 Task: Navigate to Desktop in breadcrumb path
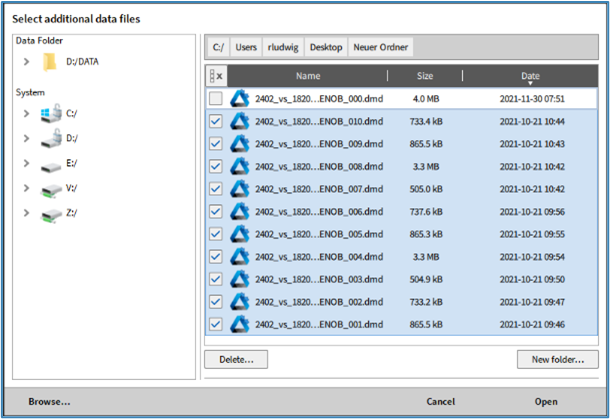326,47
